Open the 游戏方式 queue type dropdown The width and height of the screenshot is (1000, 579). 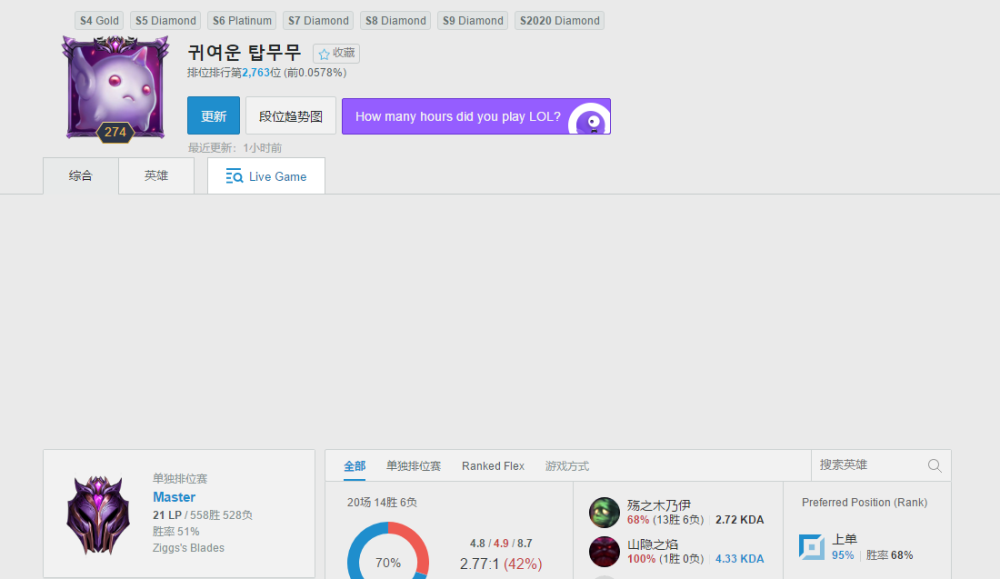point(567,466)
